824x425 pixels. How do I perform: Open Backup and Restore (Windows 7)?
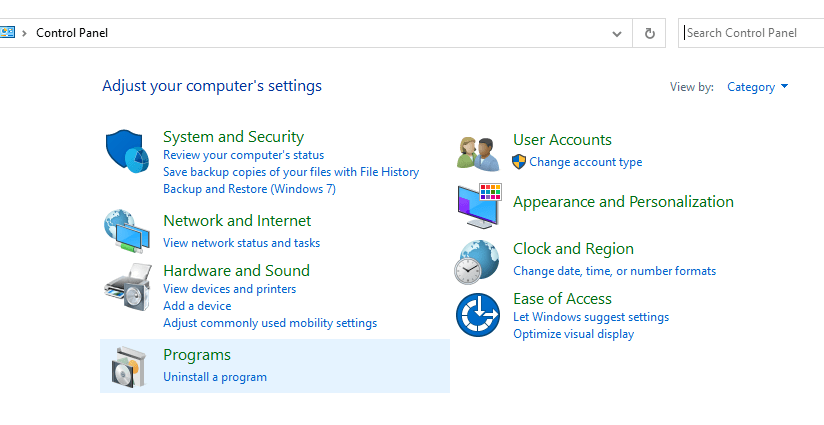click(249, 189)
